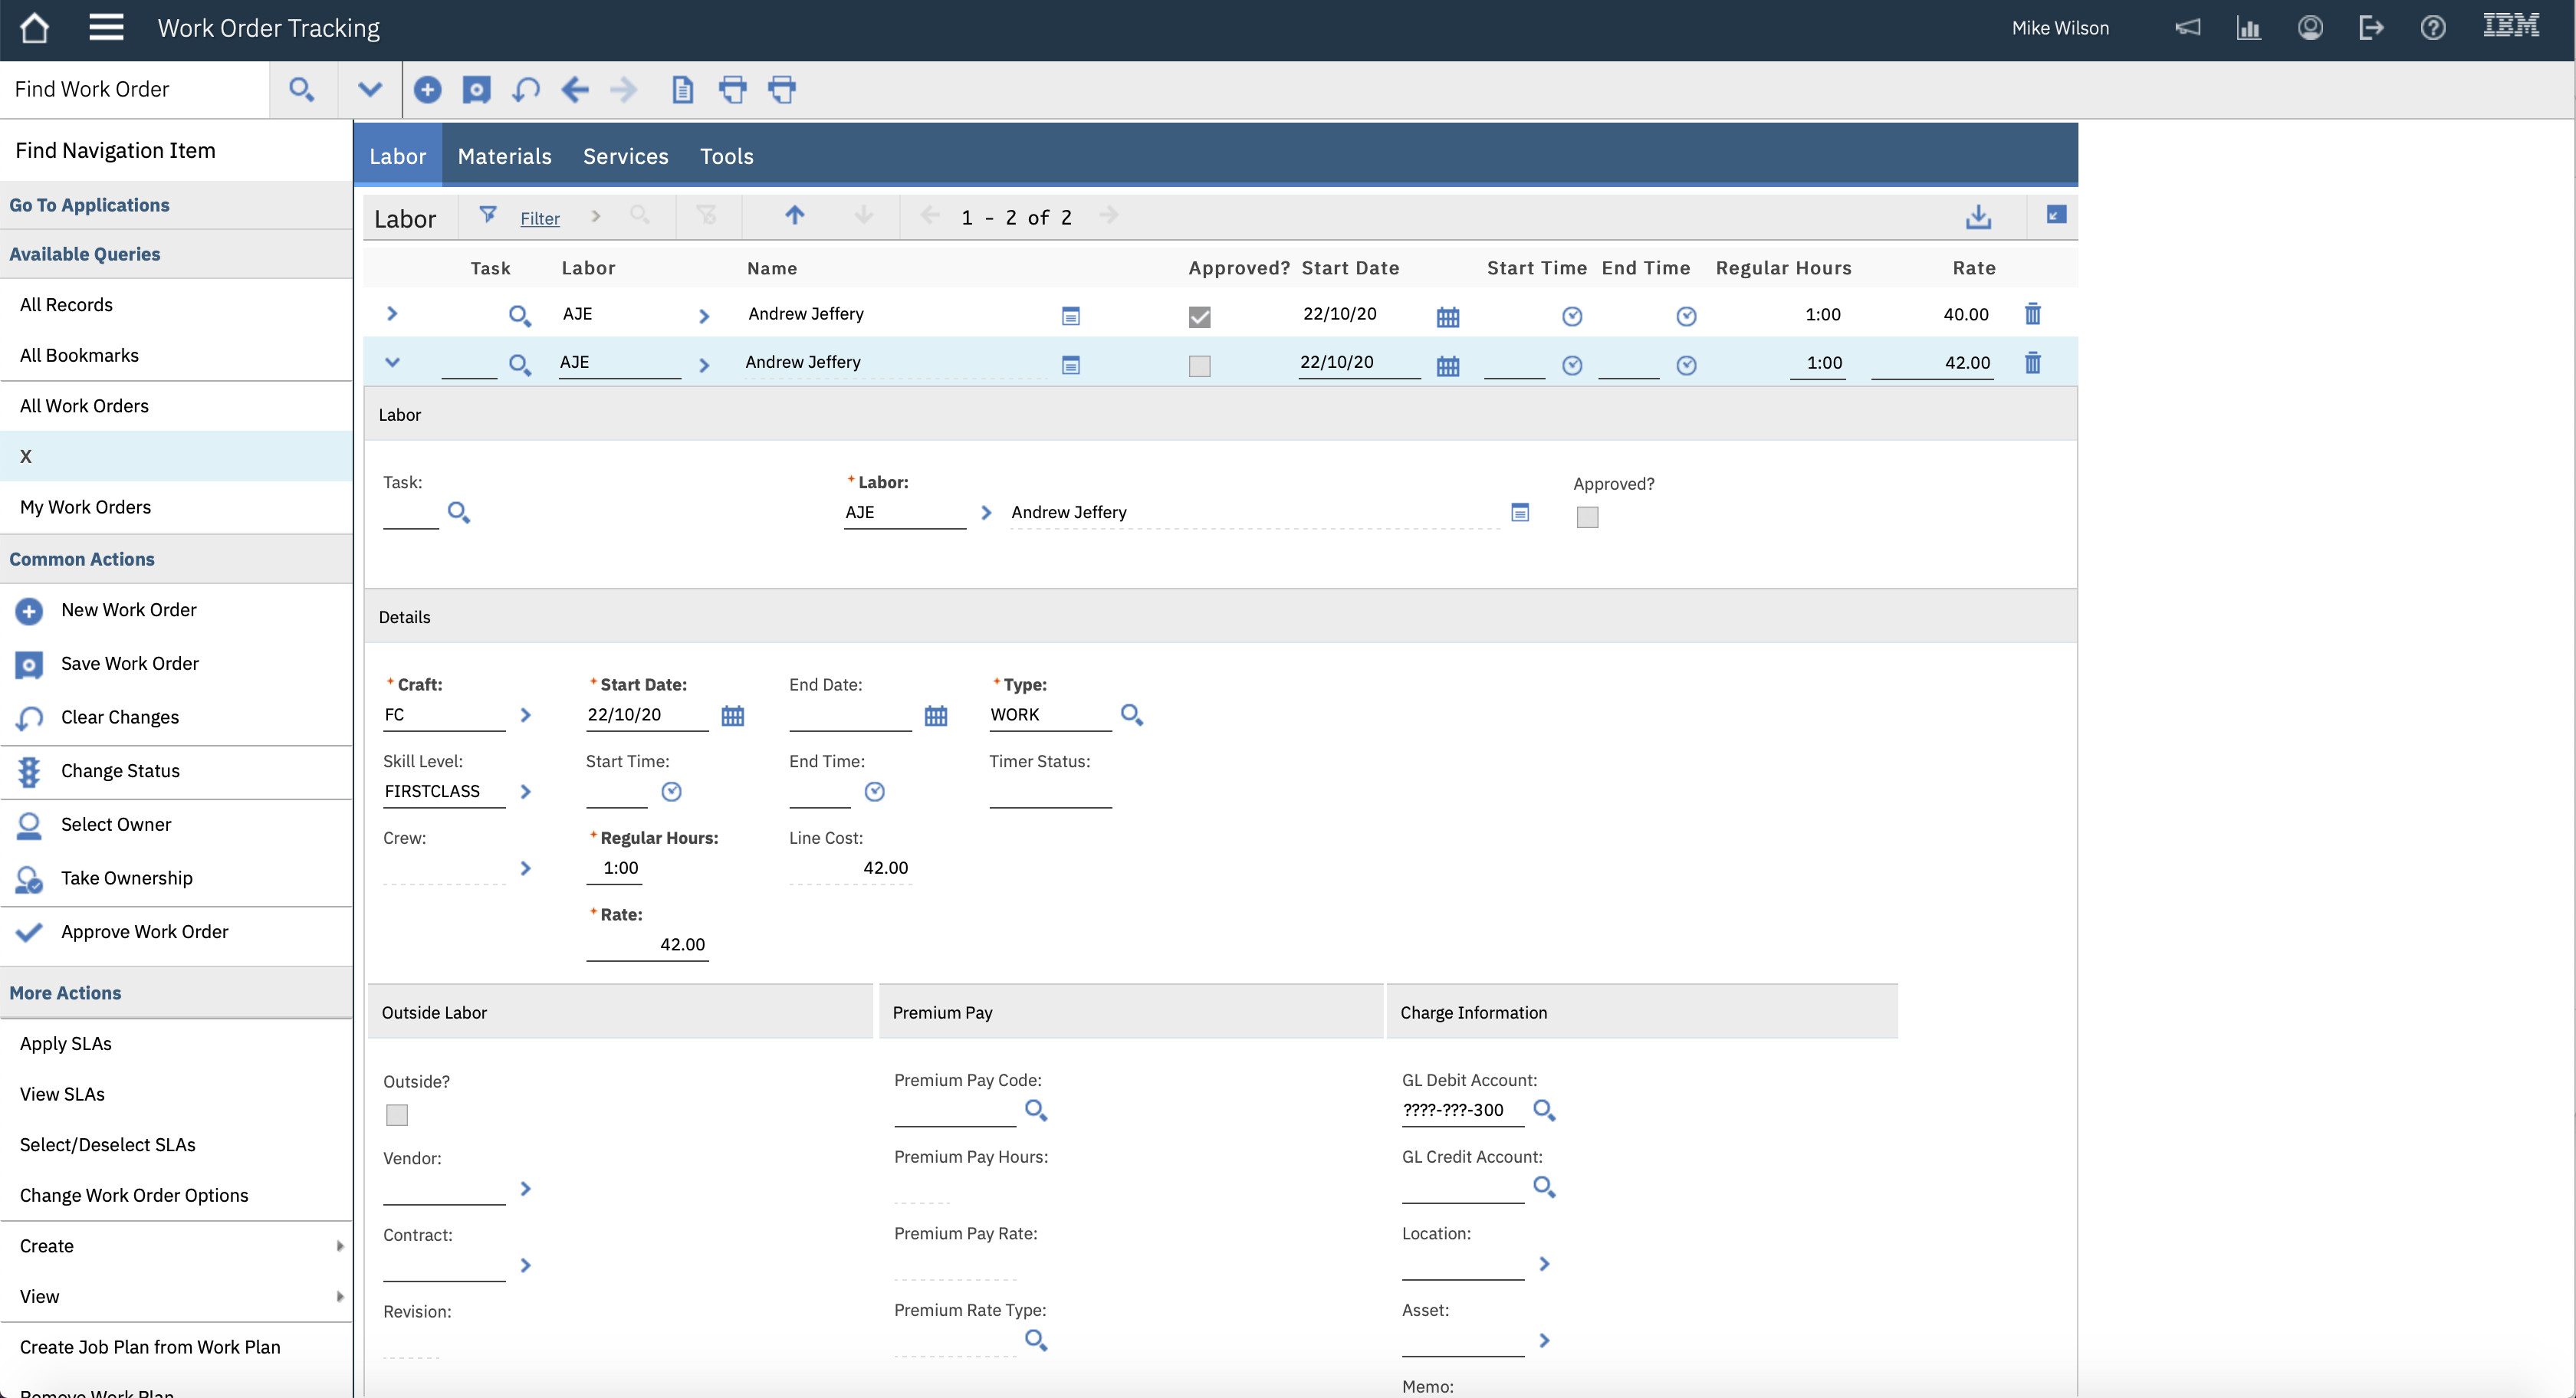Open calendar for Start Date in Details
2576x1398 pixels.
coord(733,716)
